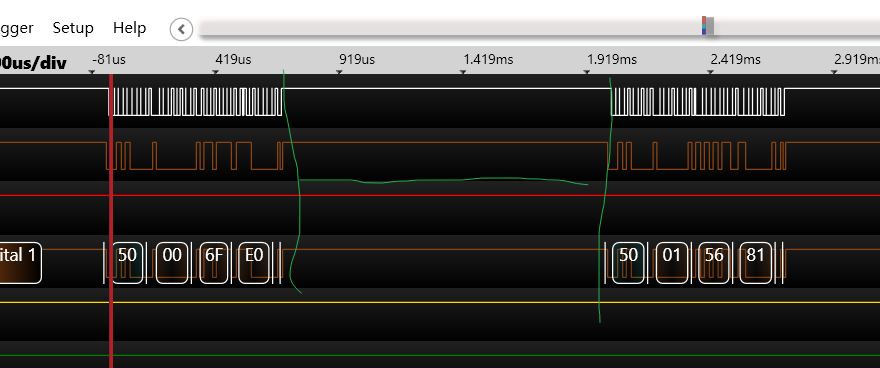Click the 1.919ms time marker

(x=612, y=59)
